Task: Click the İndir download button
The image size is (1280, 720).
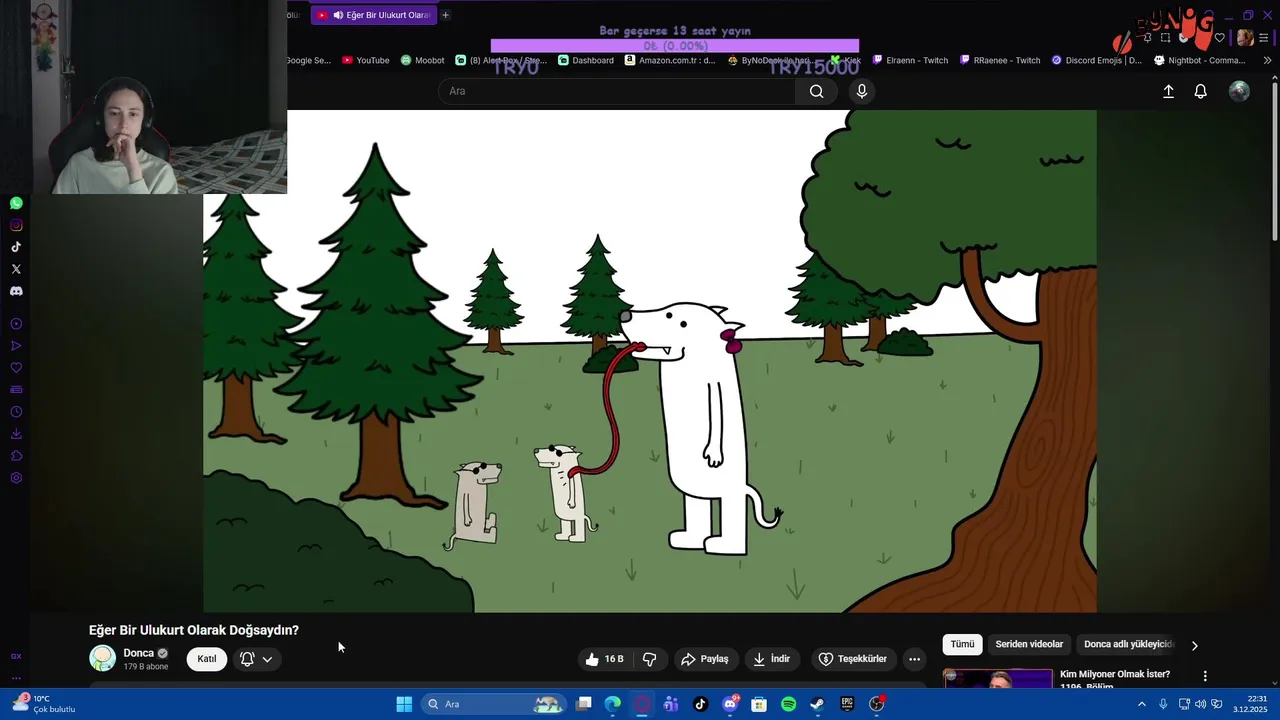Action: click(771, 659)
